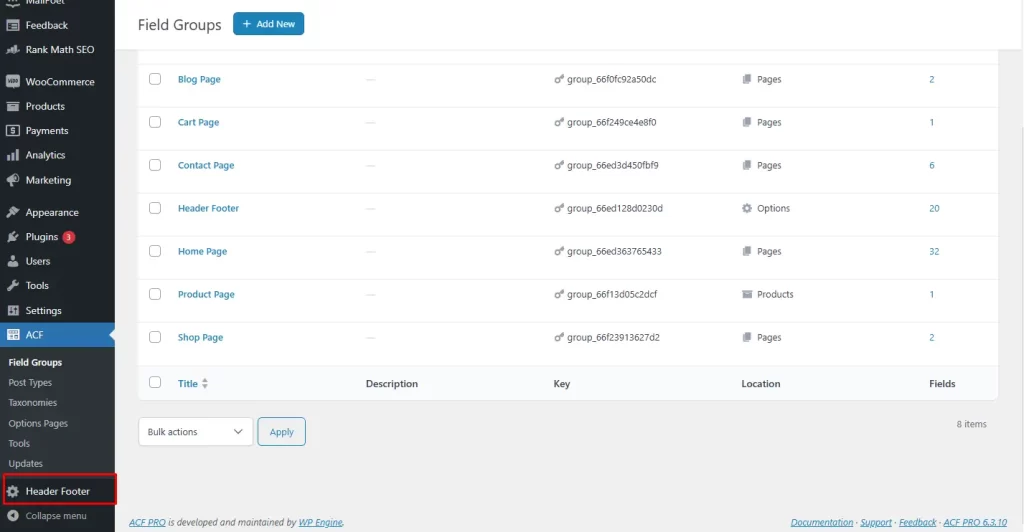This screenshot has width=1024, height=532.
Task: Click the Plugins update count badge
Action: [69, 237]
